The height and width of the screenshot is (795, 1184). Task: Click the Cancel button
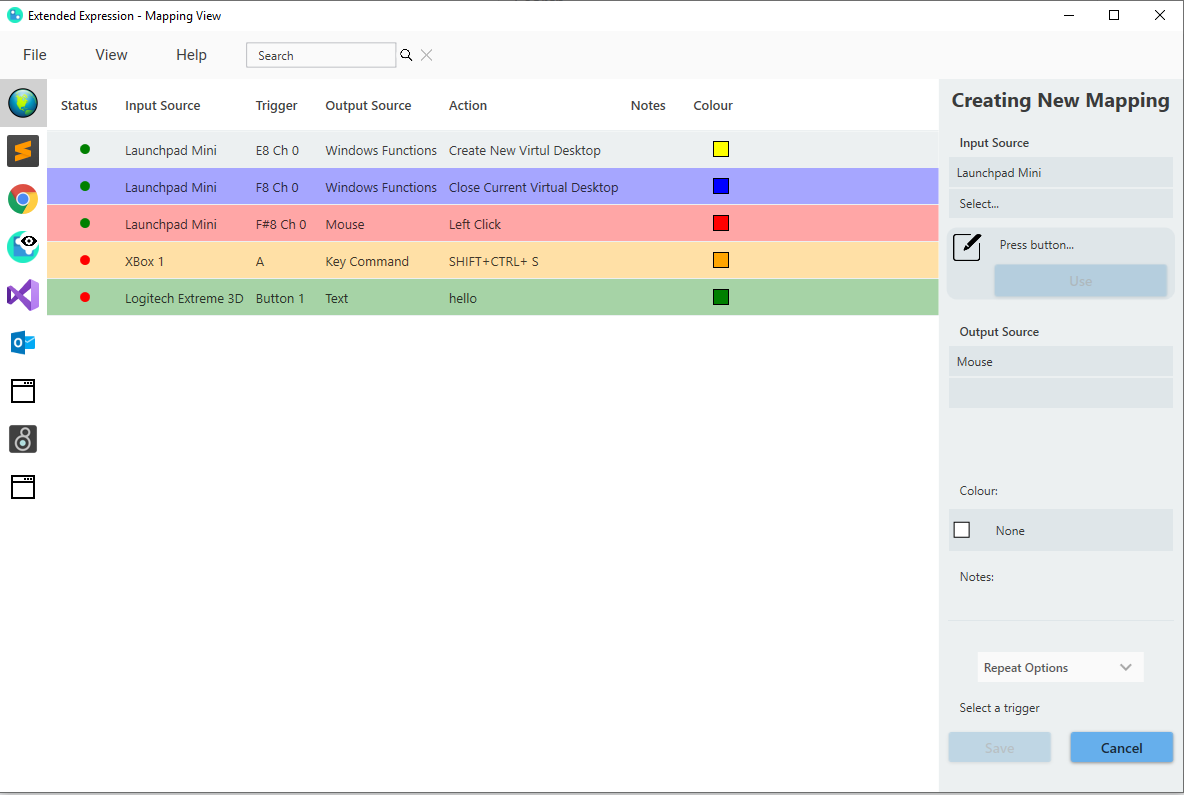(1121, 747)
